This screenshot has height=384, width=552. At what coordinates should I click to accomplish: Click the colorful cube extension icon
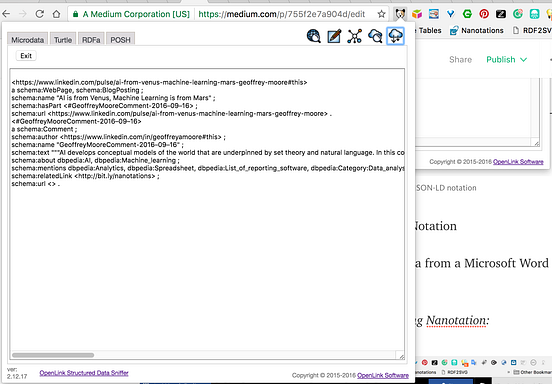point(417,14)
